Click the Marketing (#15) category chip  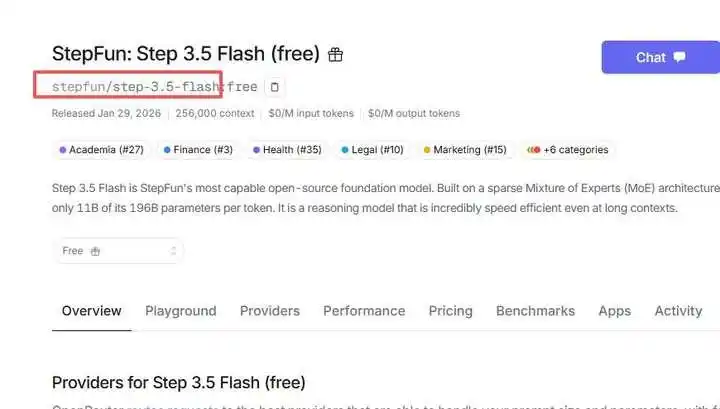[465, 150]
